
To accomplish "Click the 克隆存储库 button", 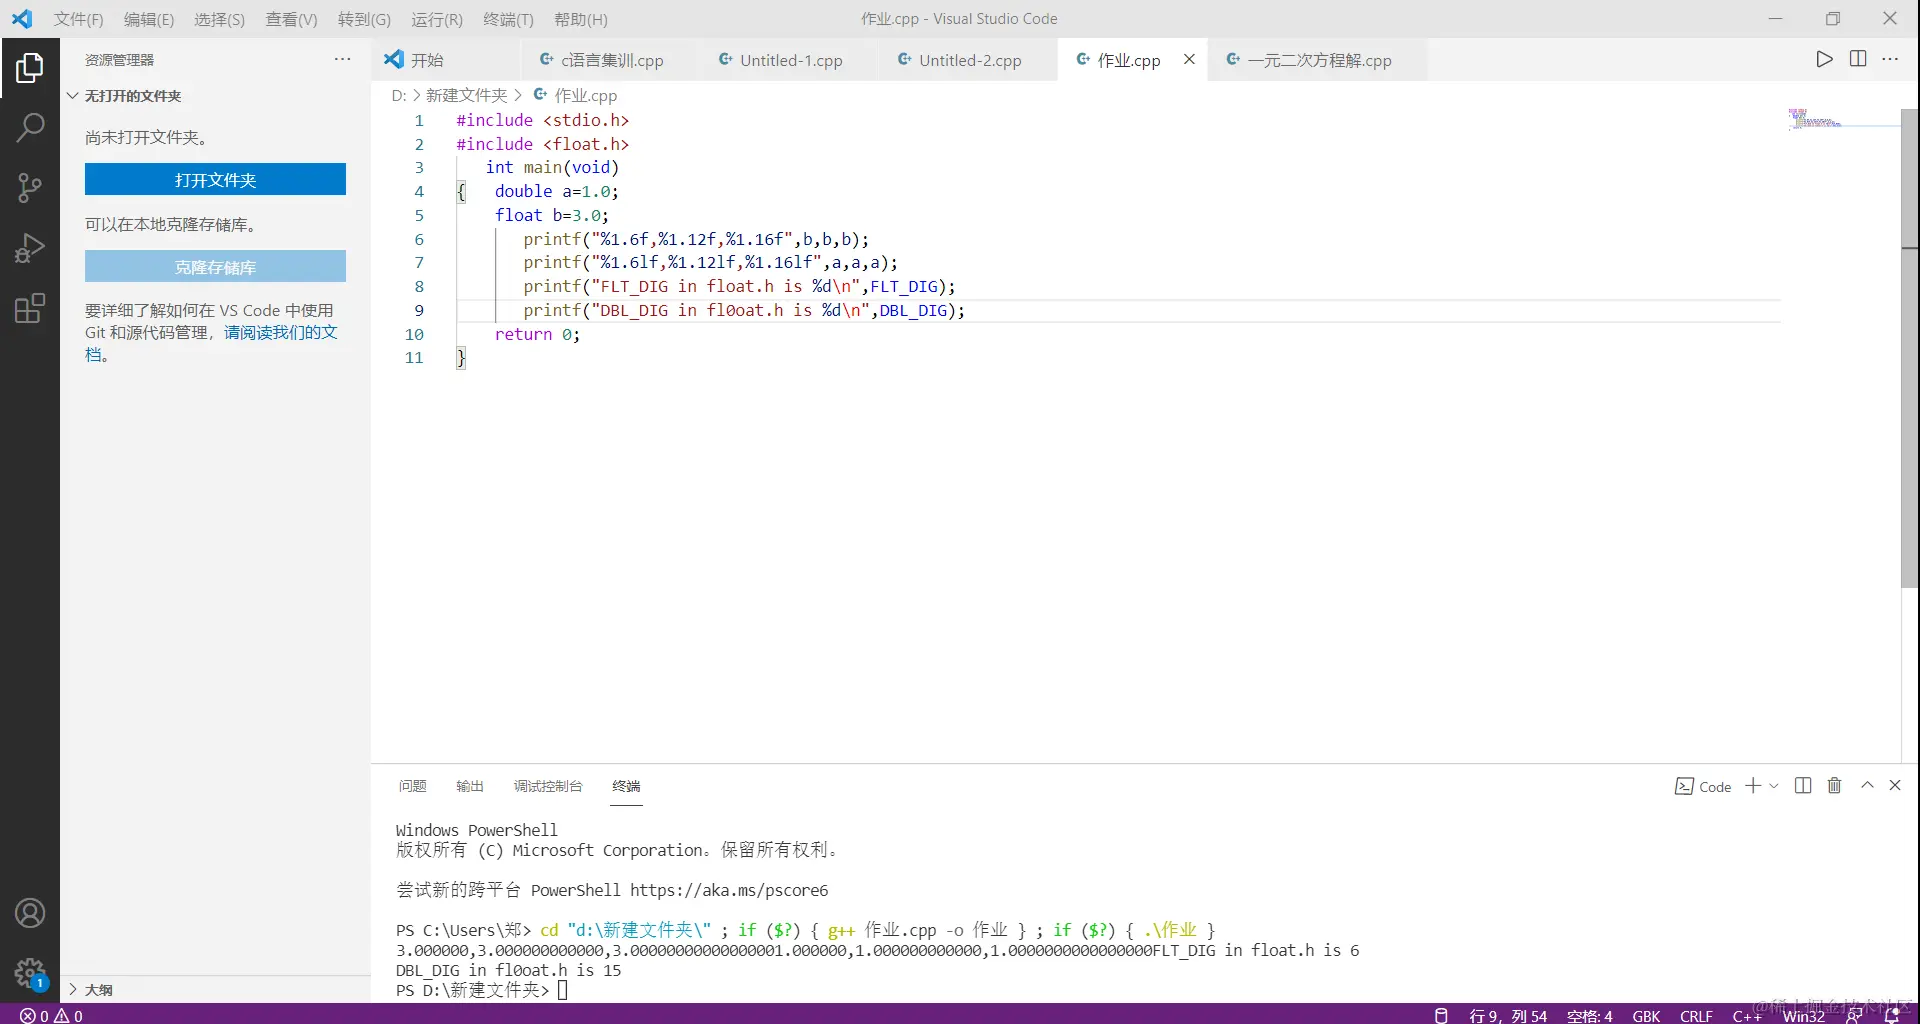I will tap(215, 267).
